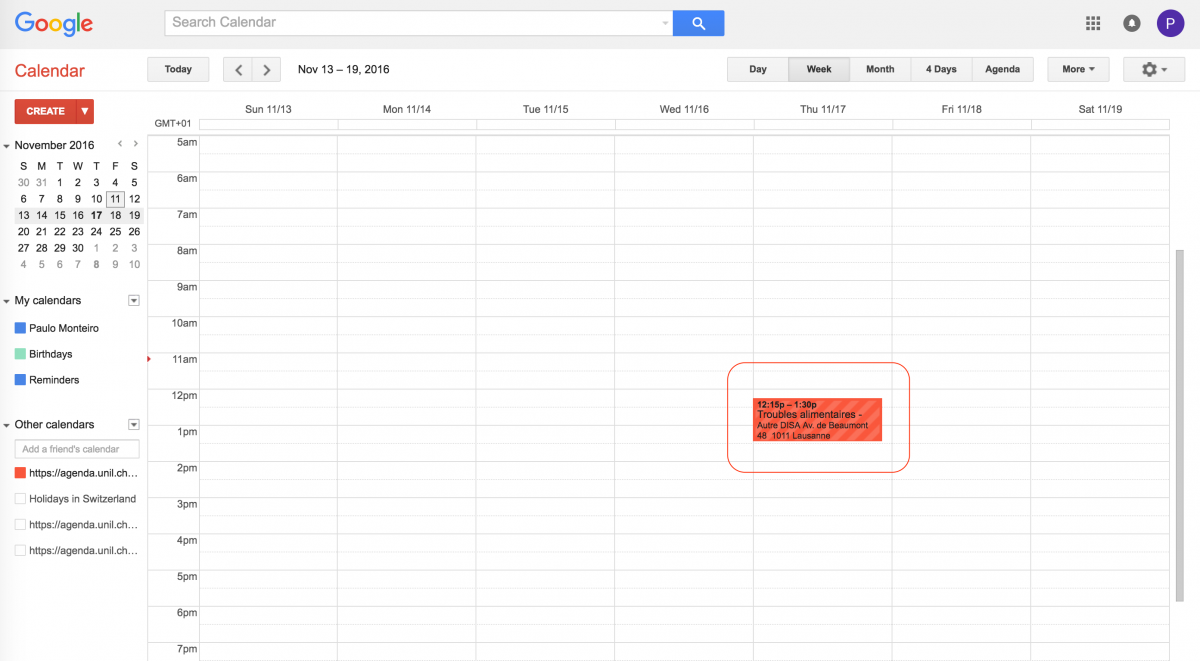Go to next week arrow
Viewport: 1200px width, 661px height.
[x=266, y=69]
